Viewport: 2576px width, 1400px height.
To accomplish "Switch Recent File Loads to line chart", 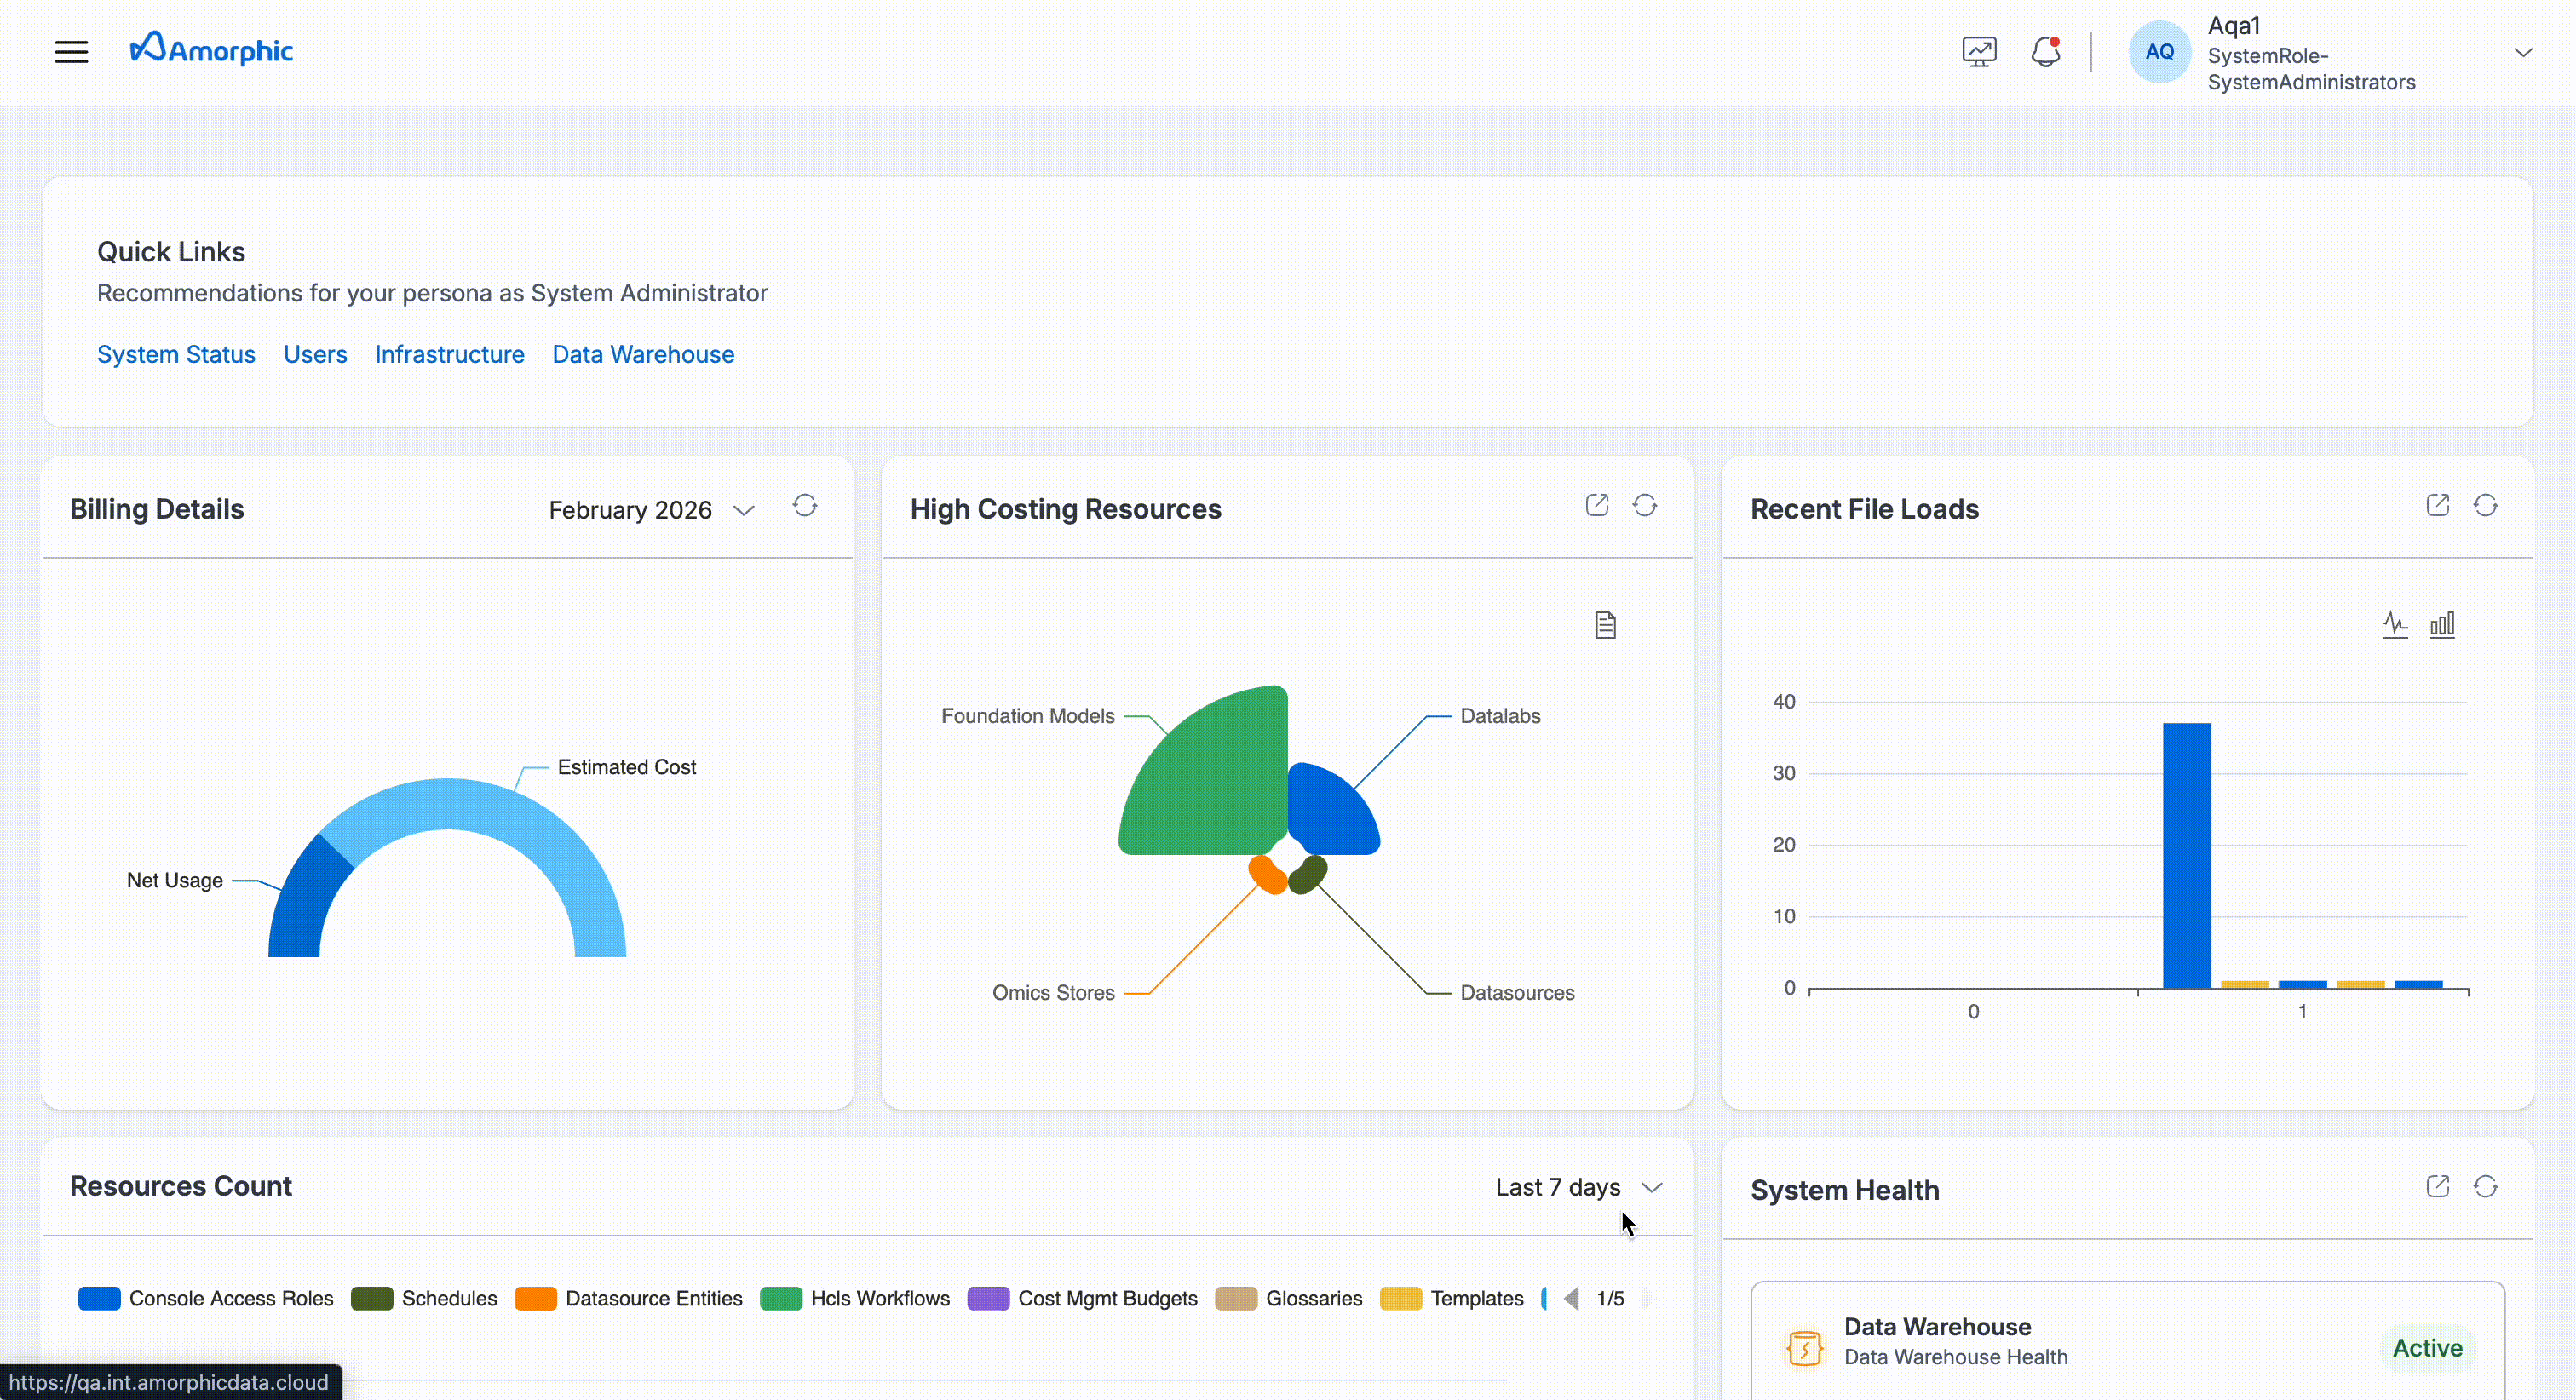I will (x=2395, y=625).
